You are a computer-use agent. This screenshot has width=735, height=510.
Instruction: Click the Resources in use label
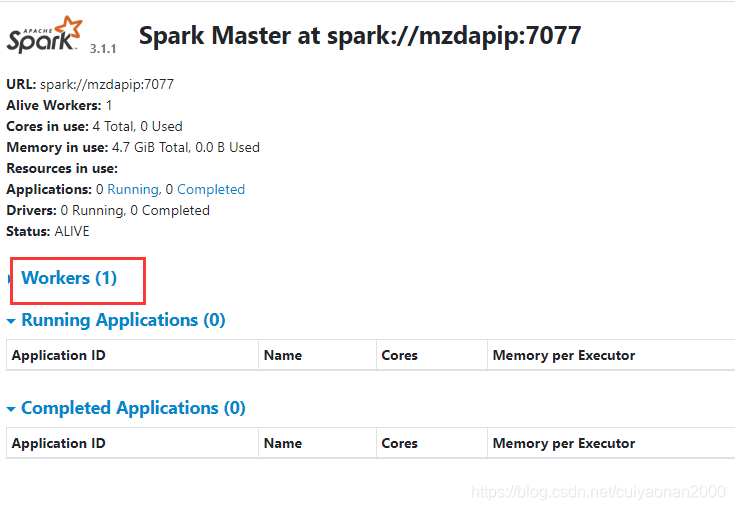62,168
